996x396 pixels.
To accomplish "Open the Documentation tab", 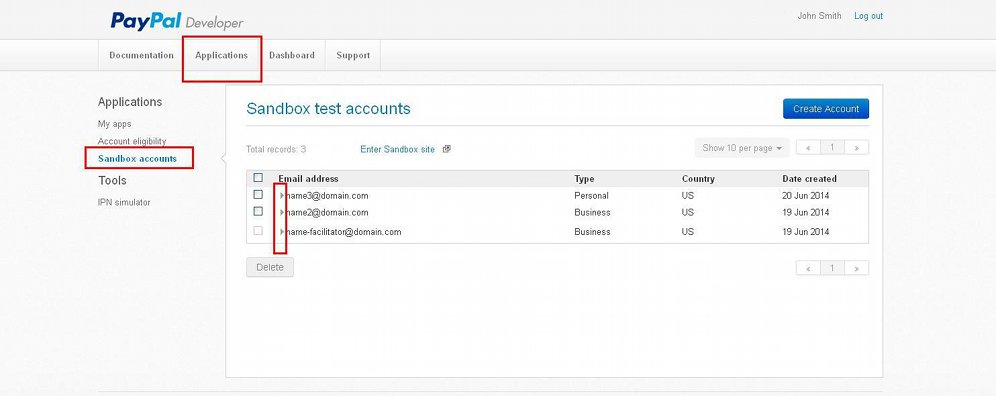I will (x=141, y=55).
